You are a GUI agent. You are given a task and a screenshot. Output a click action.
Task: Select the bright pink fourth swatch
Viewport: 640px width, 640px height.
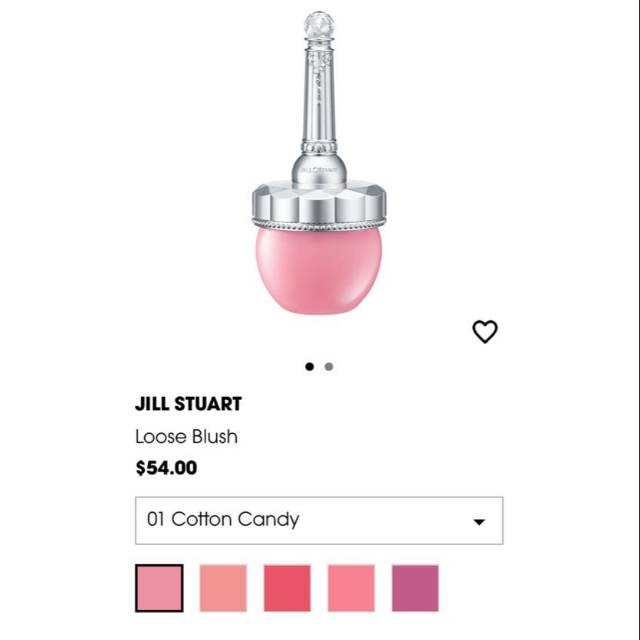coord(351,588)
